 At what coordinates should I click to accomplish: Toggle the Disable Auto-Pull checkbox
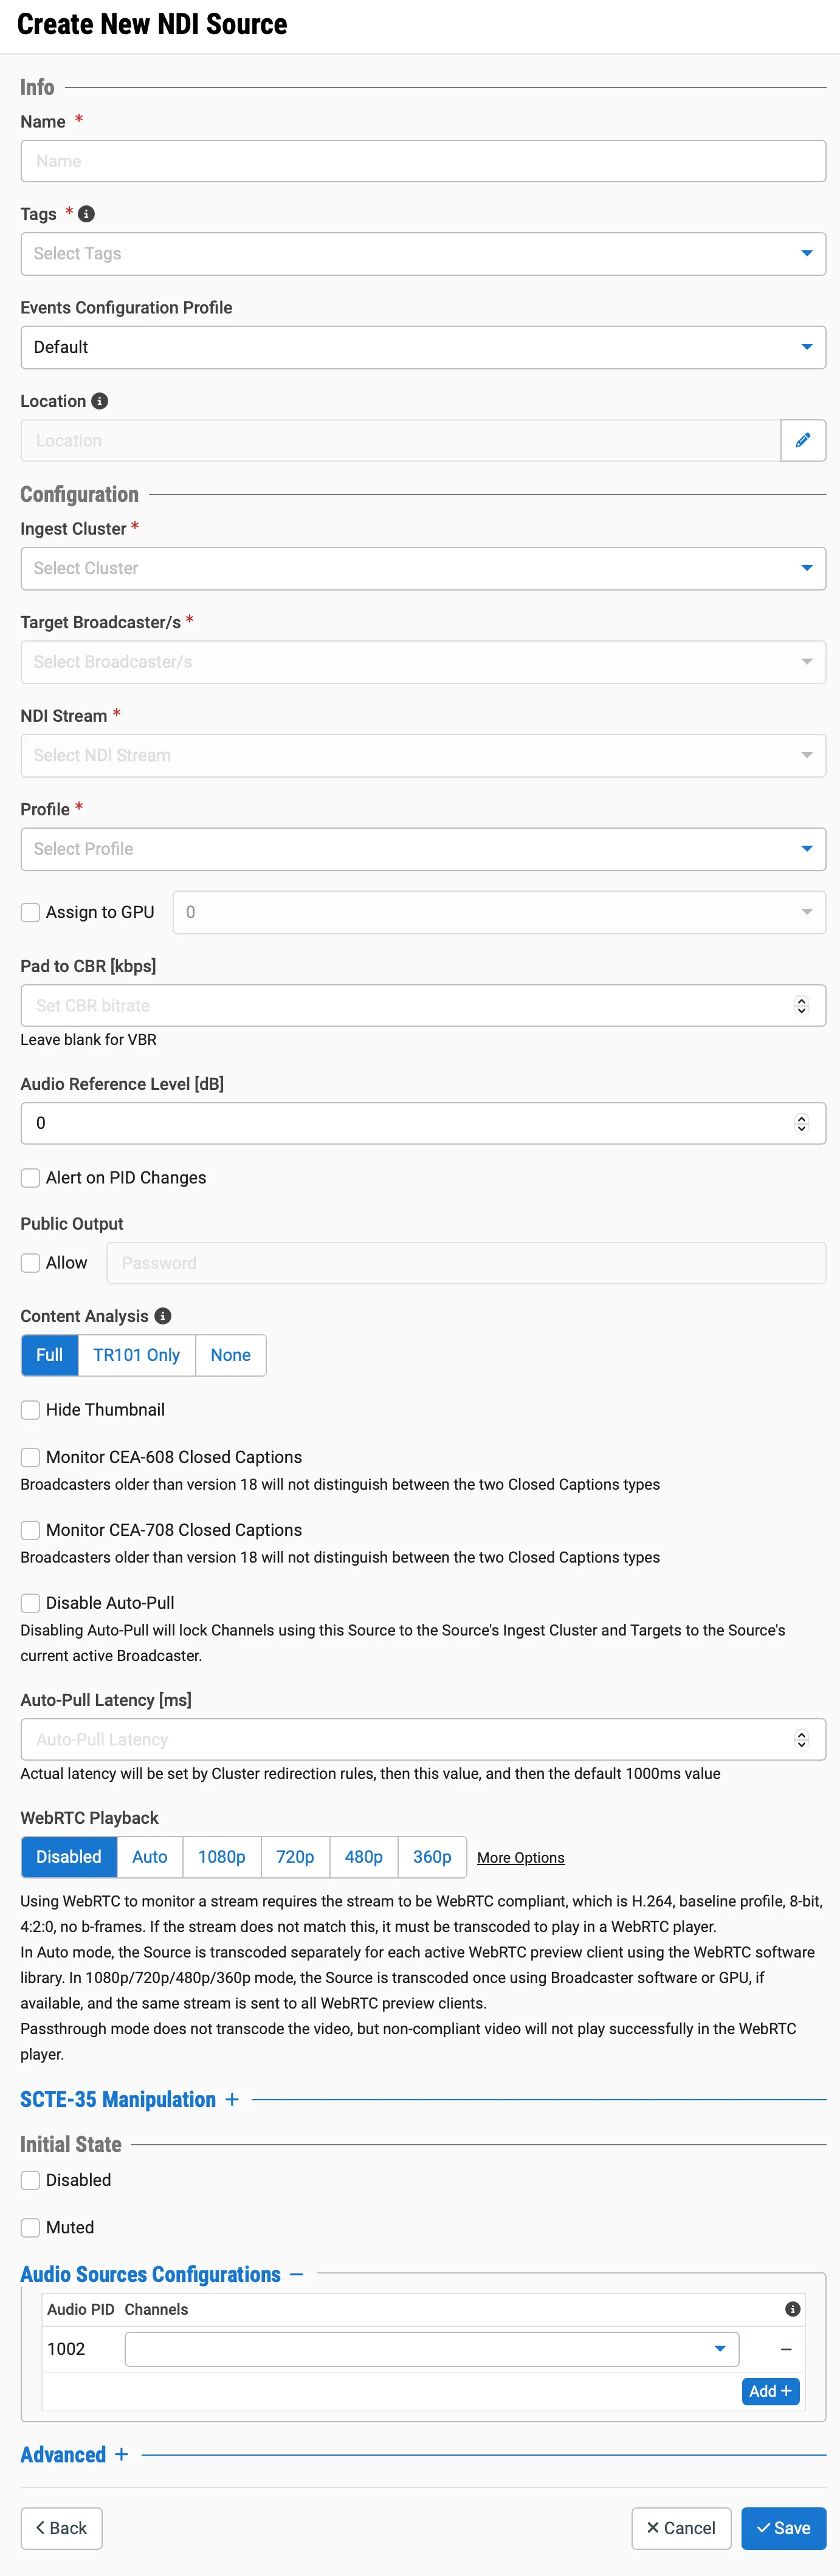31,1603
